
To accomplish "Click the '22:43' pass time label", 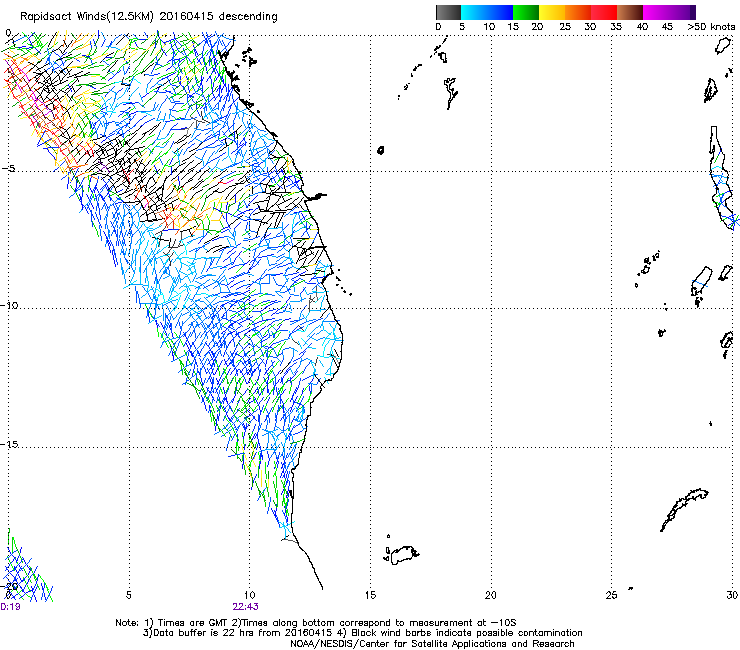I will tap(245, 606).
